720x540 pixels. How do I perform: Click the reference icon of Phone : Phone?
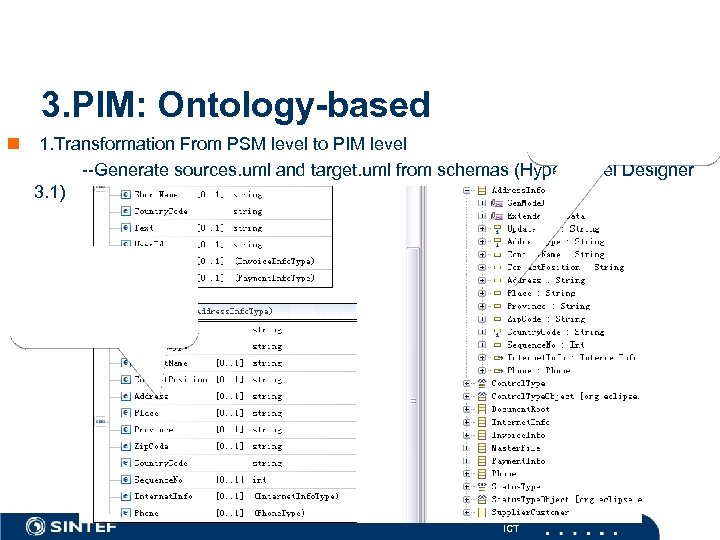pyautogui.click(x=498, y=370)
